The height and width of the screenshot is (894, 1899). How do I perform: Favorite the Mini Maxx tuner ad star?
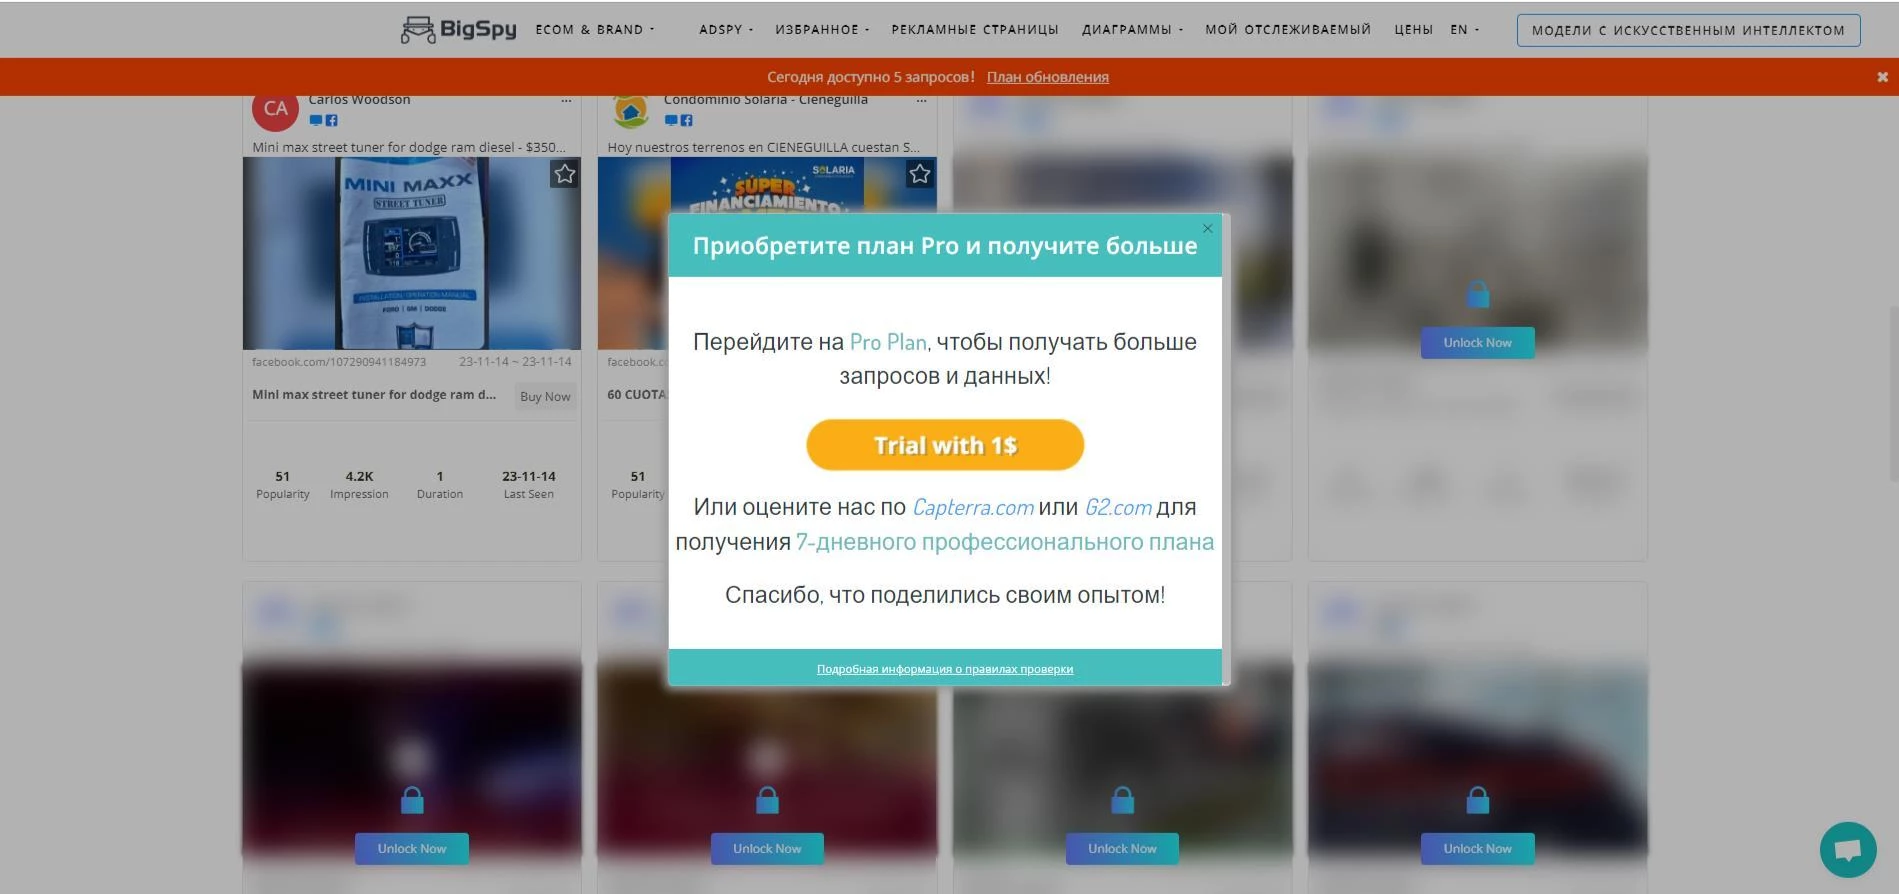pyautogui.click(x=565, y=174)
